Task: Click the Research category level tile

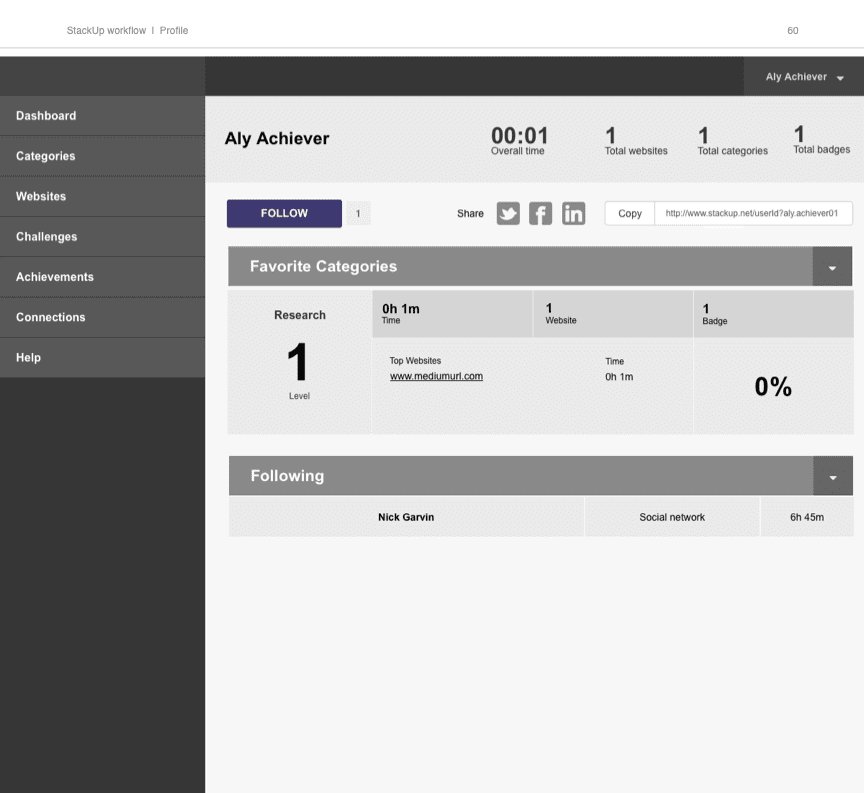Action: (x=299, y=362)
